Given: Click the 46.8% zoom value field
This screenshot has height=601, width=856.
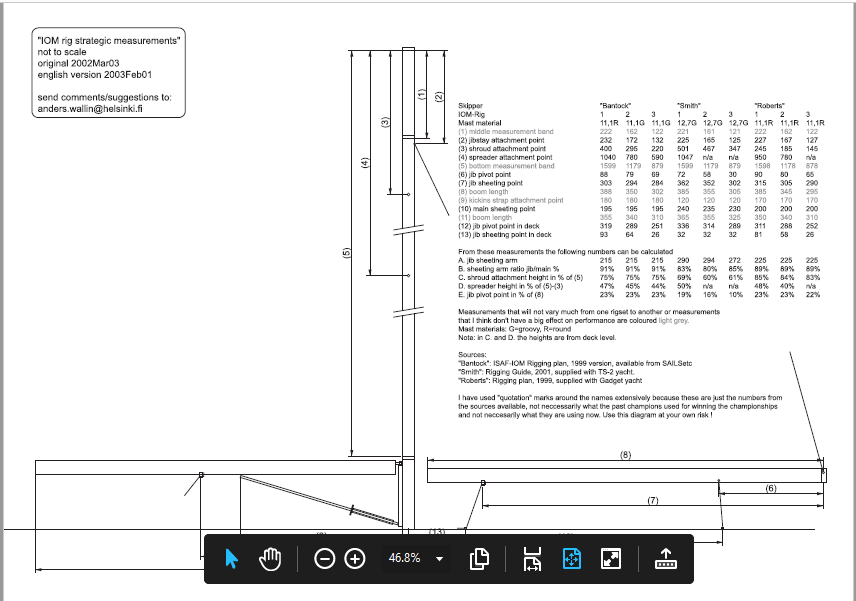Looking at the screenshot, I should (404, 558).
